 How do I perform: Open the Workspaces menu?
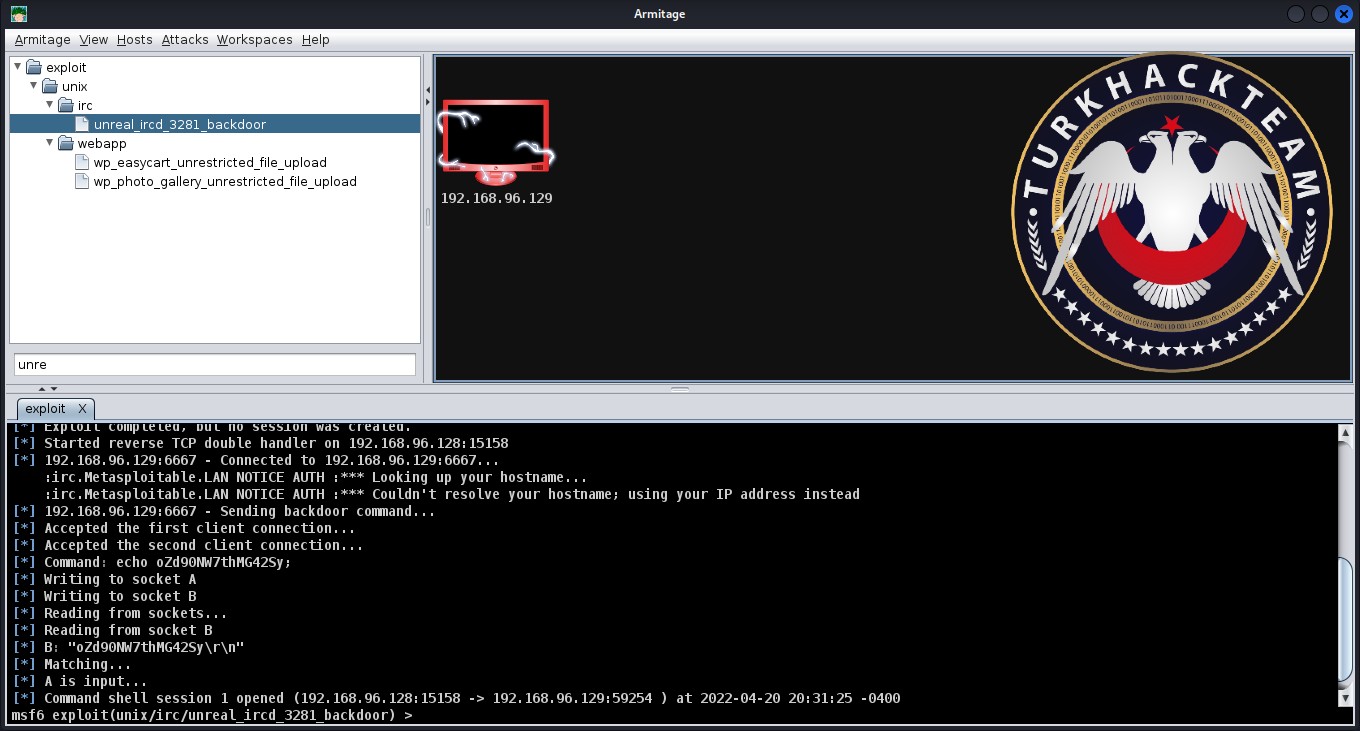(255, 40)
